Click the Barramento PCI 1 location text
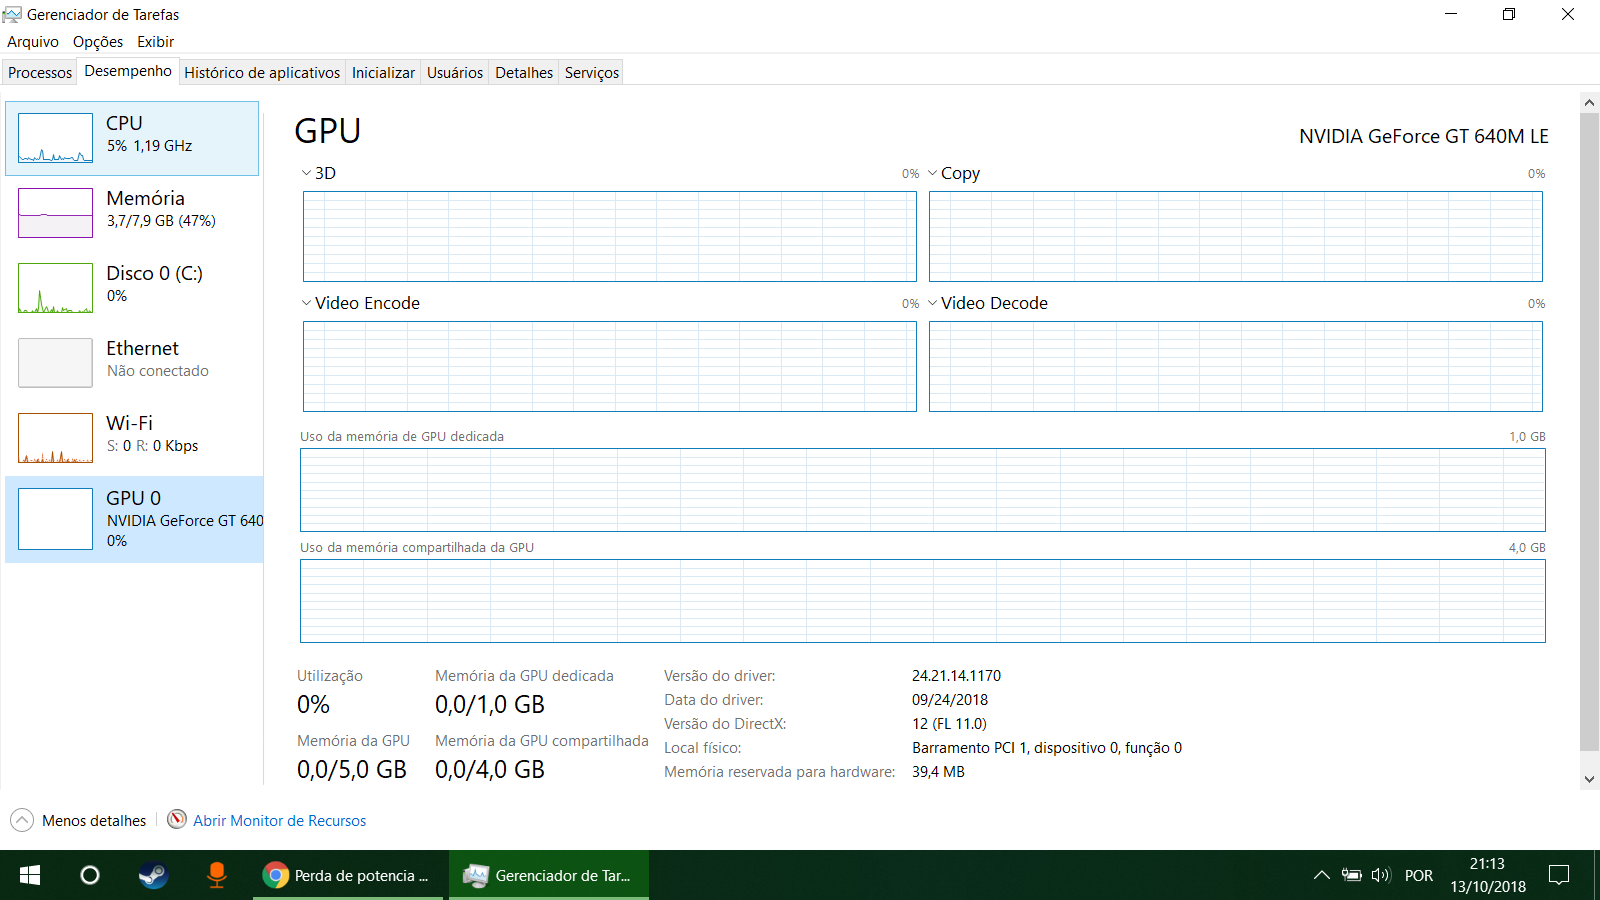The image size is (1600, 900). pyautogui.click(x=1047, y=748)
